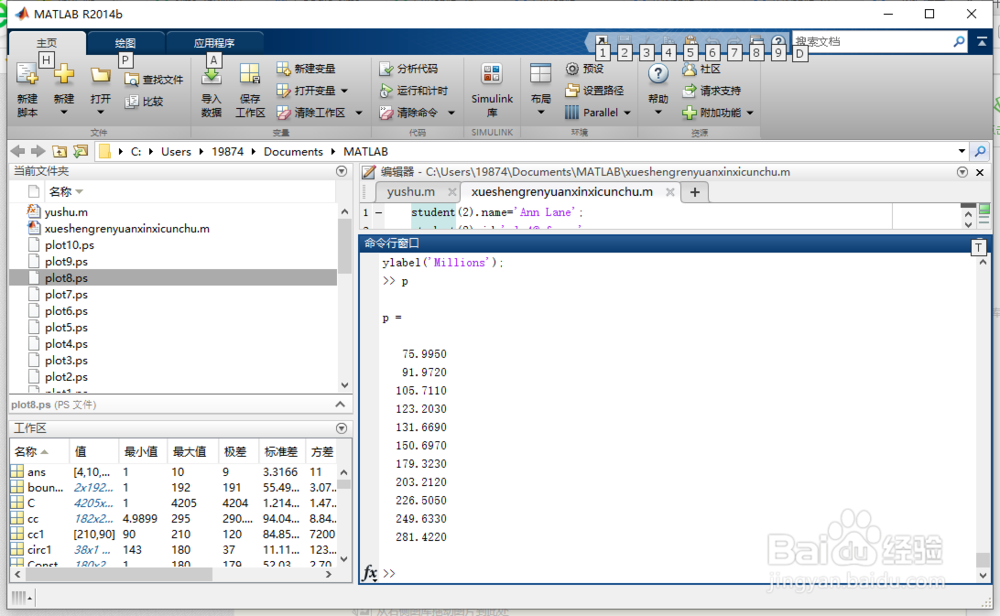Switch to the yushu.m editor tab

coord(410,191)
